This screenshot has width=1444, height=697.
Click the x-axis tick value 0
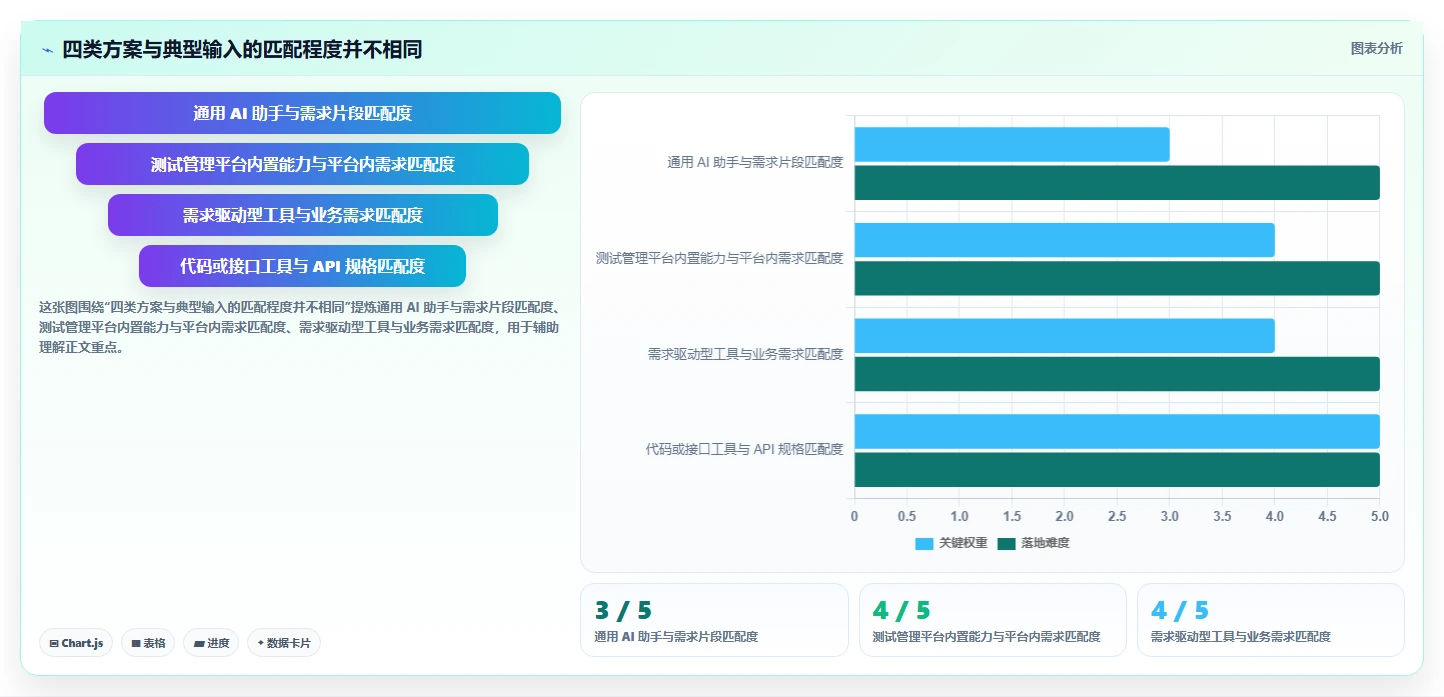click(x=854, y=516)
